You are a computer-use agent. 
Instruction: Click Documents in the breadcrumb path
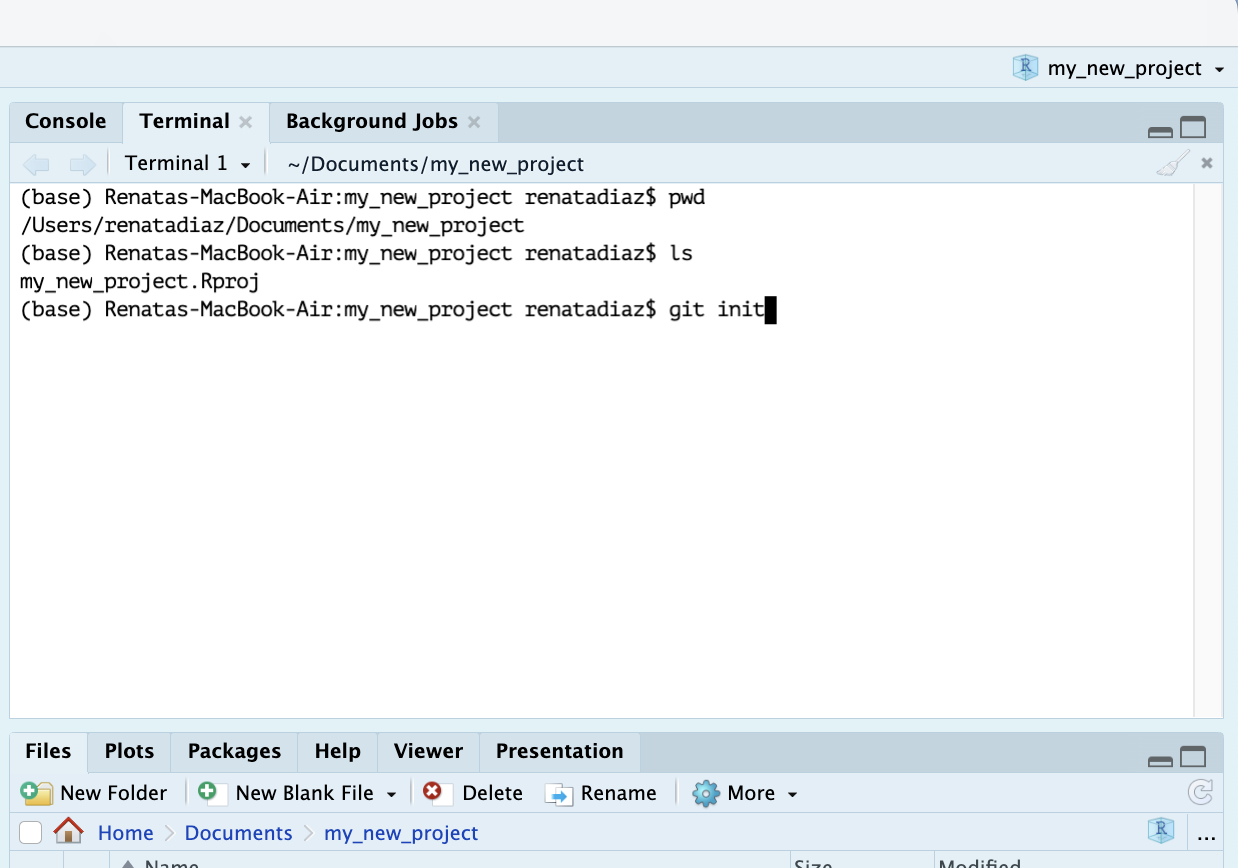[238, 833]
